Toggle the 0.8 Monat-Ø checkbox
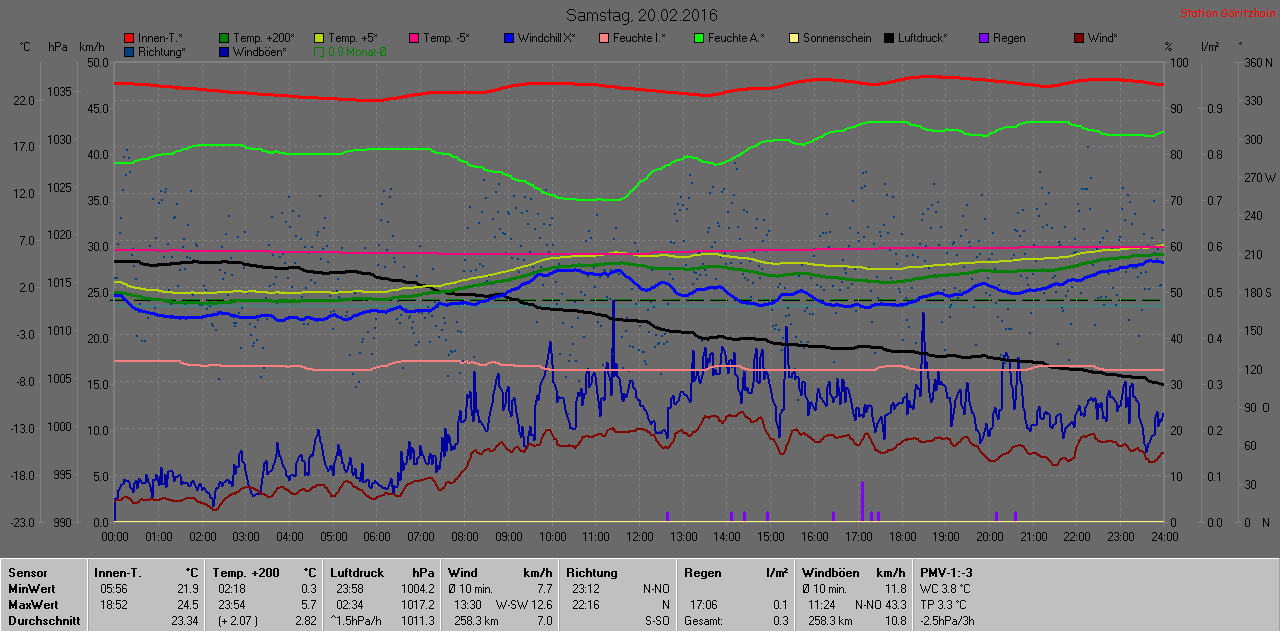Viewport: 1280px width, 631px height. pos(320,52)
